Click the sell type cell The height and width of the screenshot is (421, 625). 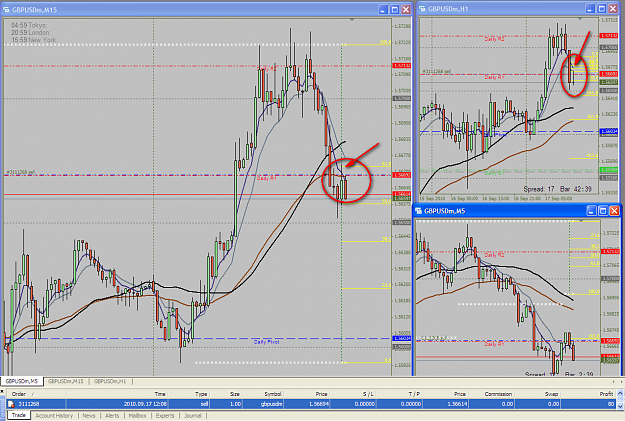click(x=204, y=404)
